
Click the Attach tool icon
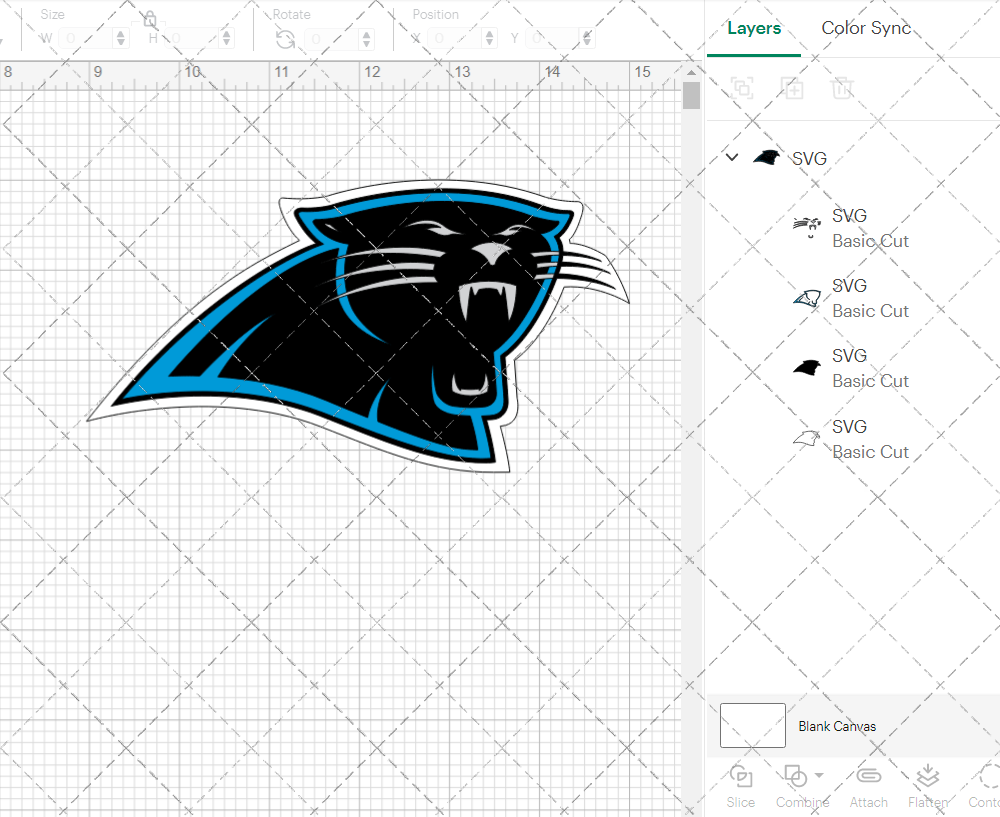[x=868, y=776]
